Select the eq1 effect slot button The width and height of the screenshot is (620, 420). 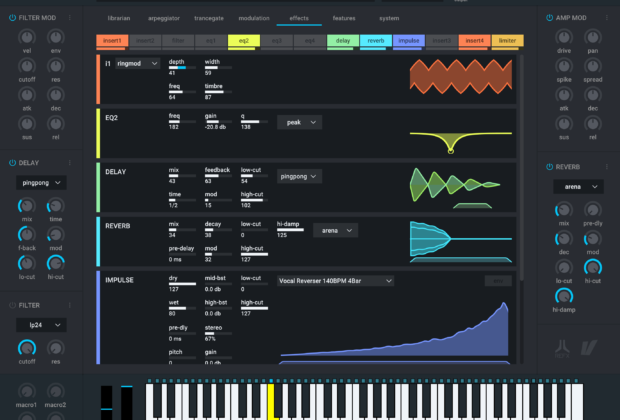(211, 41)
